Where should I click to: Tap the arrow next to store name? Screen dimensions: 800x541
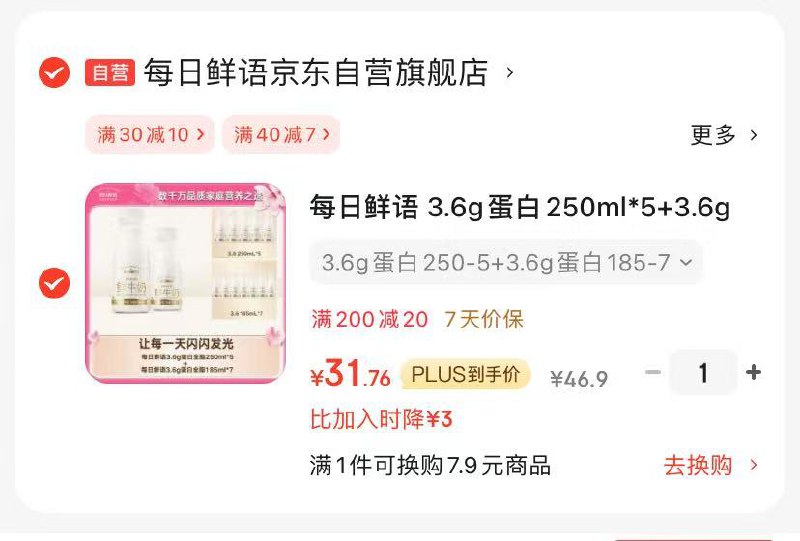[509, 73]
